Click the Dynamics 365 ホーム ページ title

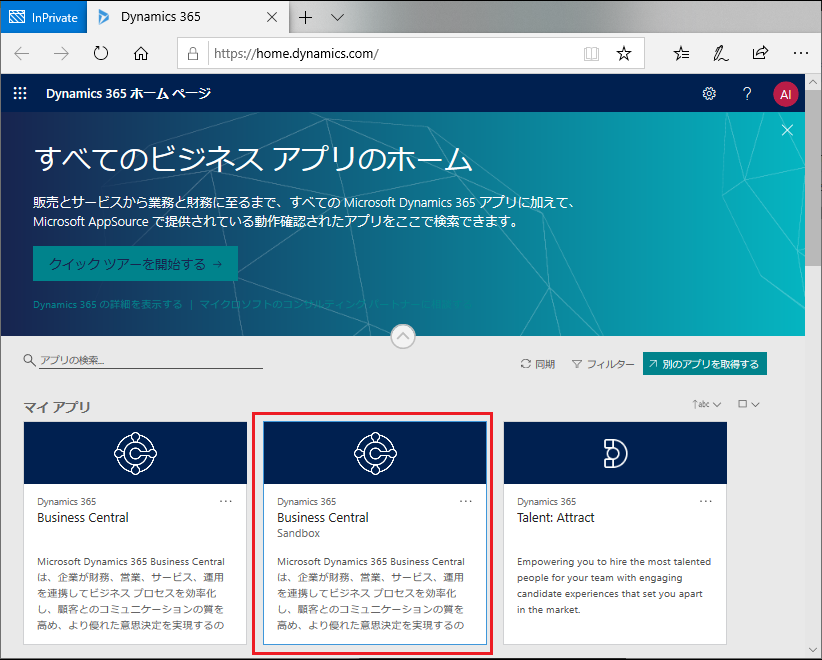pos(128,93)
